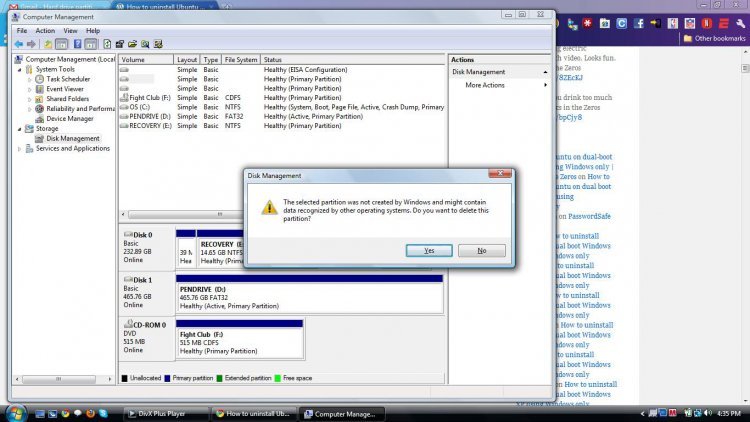Close the Disk Management dialog
Image resolution: width=750 pixels, height=422 pixels.
point(500,173)
